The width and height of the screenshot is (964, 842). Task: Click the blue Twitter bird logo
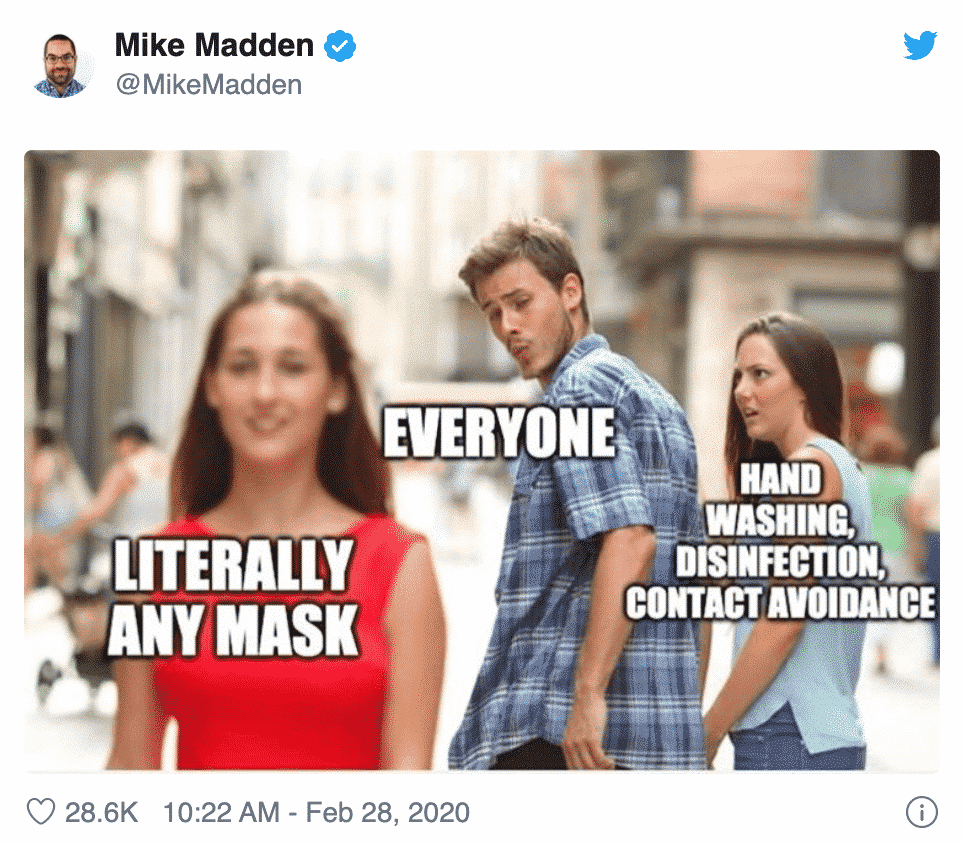tap(920, 45)
